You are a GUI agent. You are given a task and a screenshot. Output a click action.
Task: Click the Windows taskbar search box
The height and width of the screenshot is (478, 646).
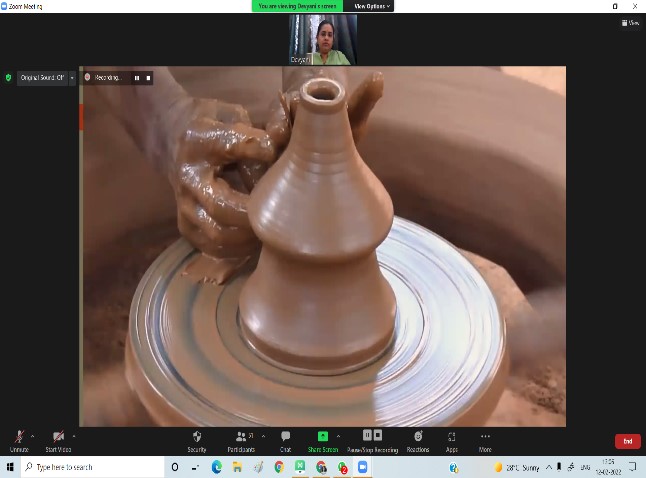point(90,467)
